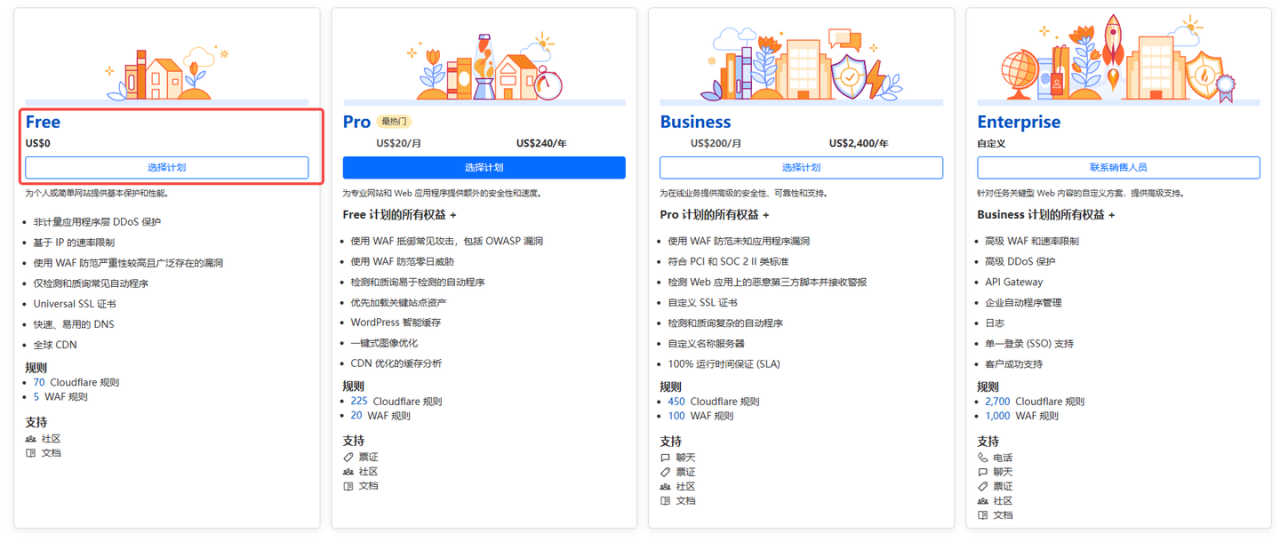Click the API Gateway feature

pos(1014,282)
